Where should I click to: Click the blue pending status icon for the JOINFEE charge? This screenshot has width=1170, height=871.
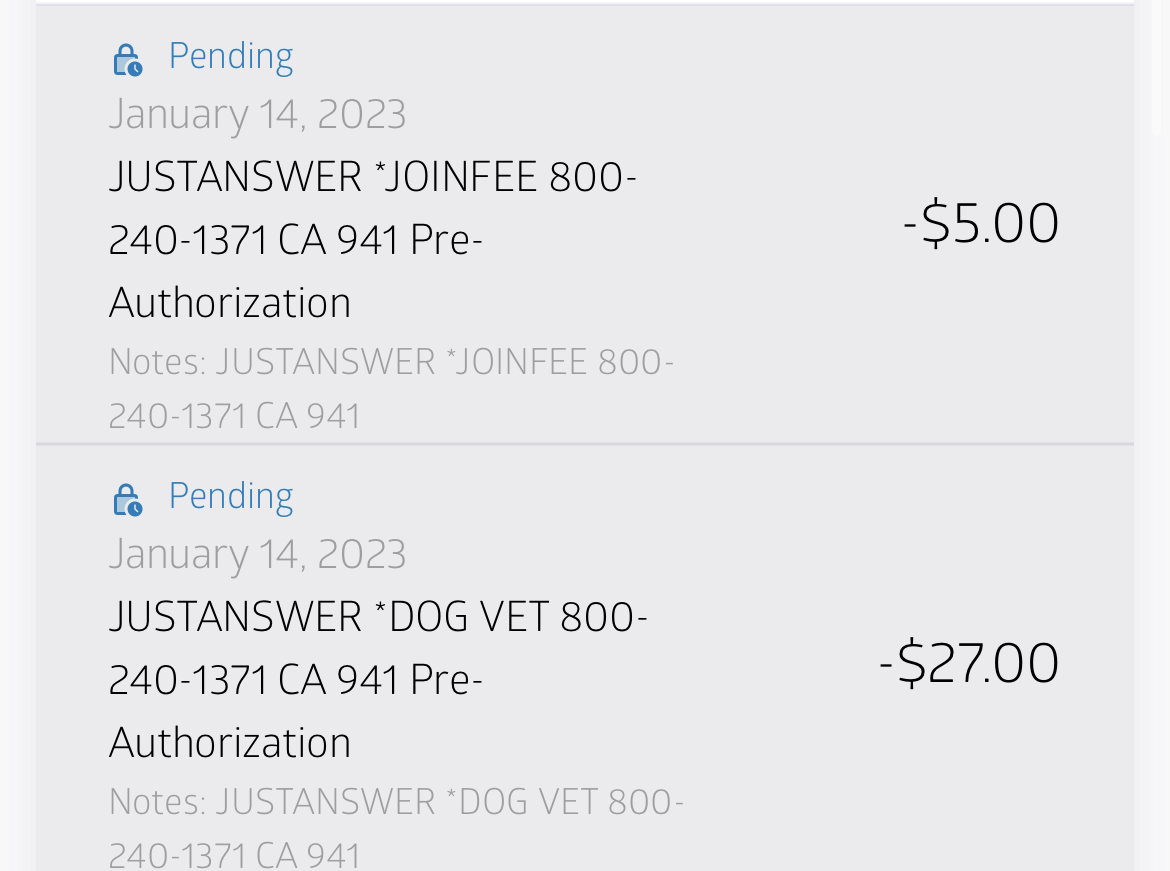tap(126, 57)
